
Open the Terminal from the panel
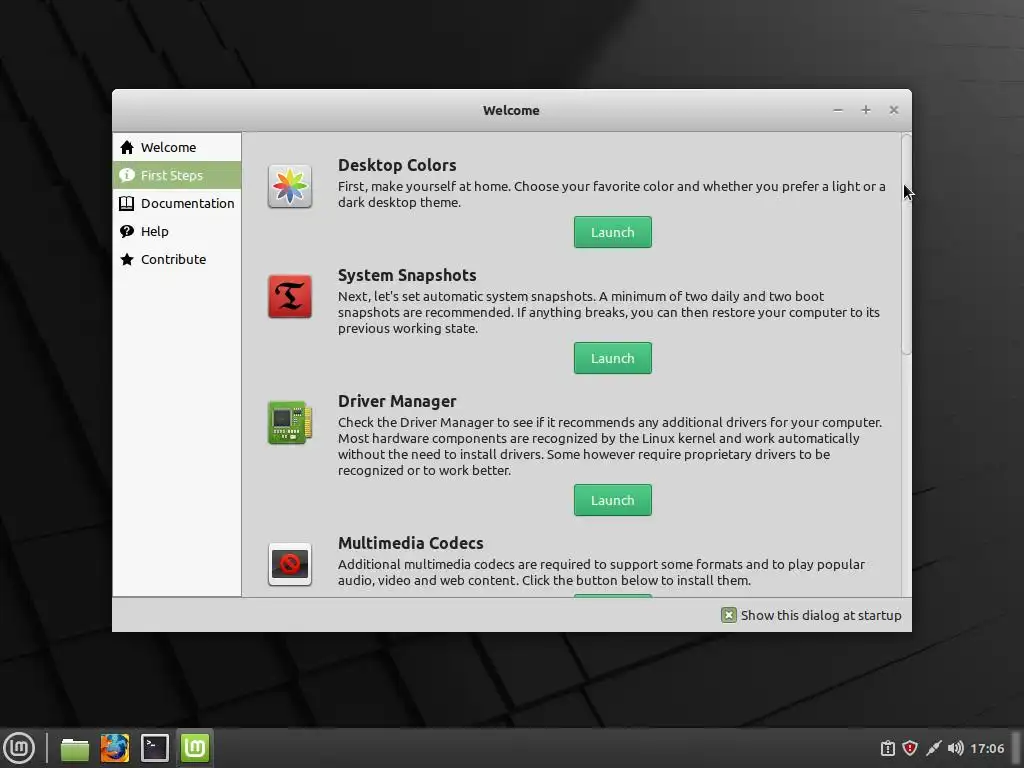point(155,748)
